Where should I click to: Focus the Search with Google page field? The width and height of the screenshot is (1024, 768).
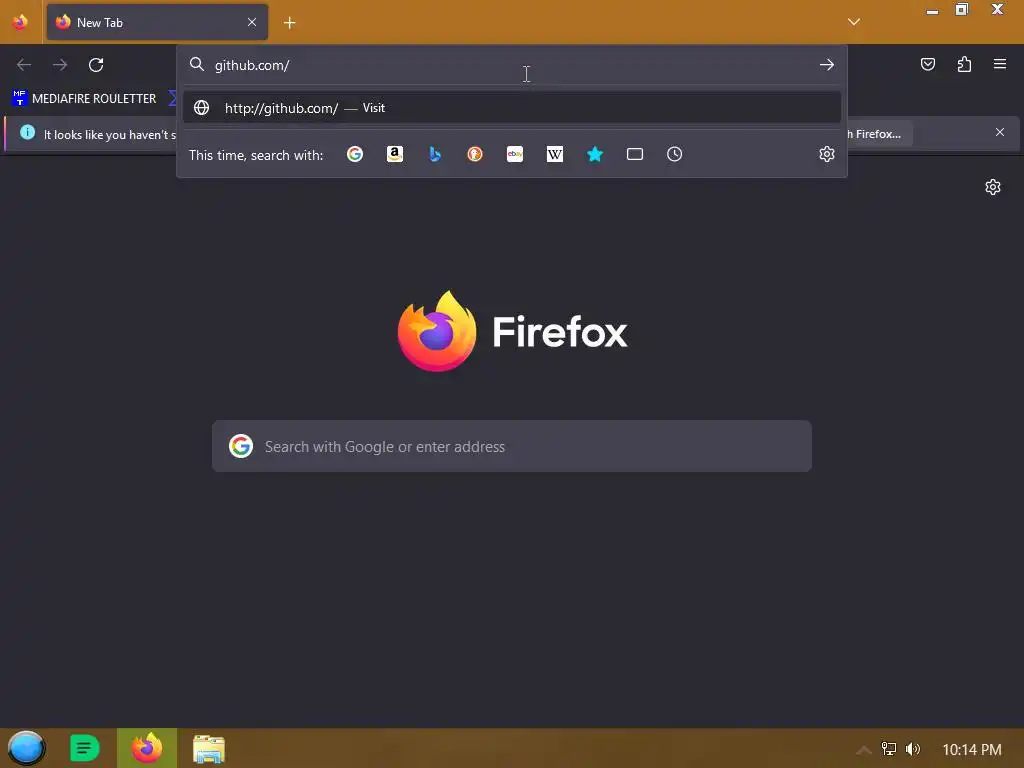click(x=512, y=446)
